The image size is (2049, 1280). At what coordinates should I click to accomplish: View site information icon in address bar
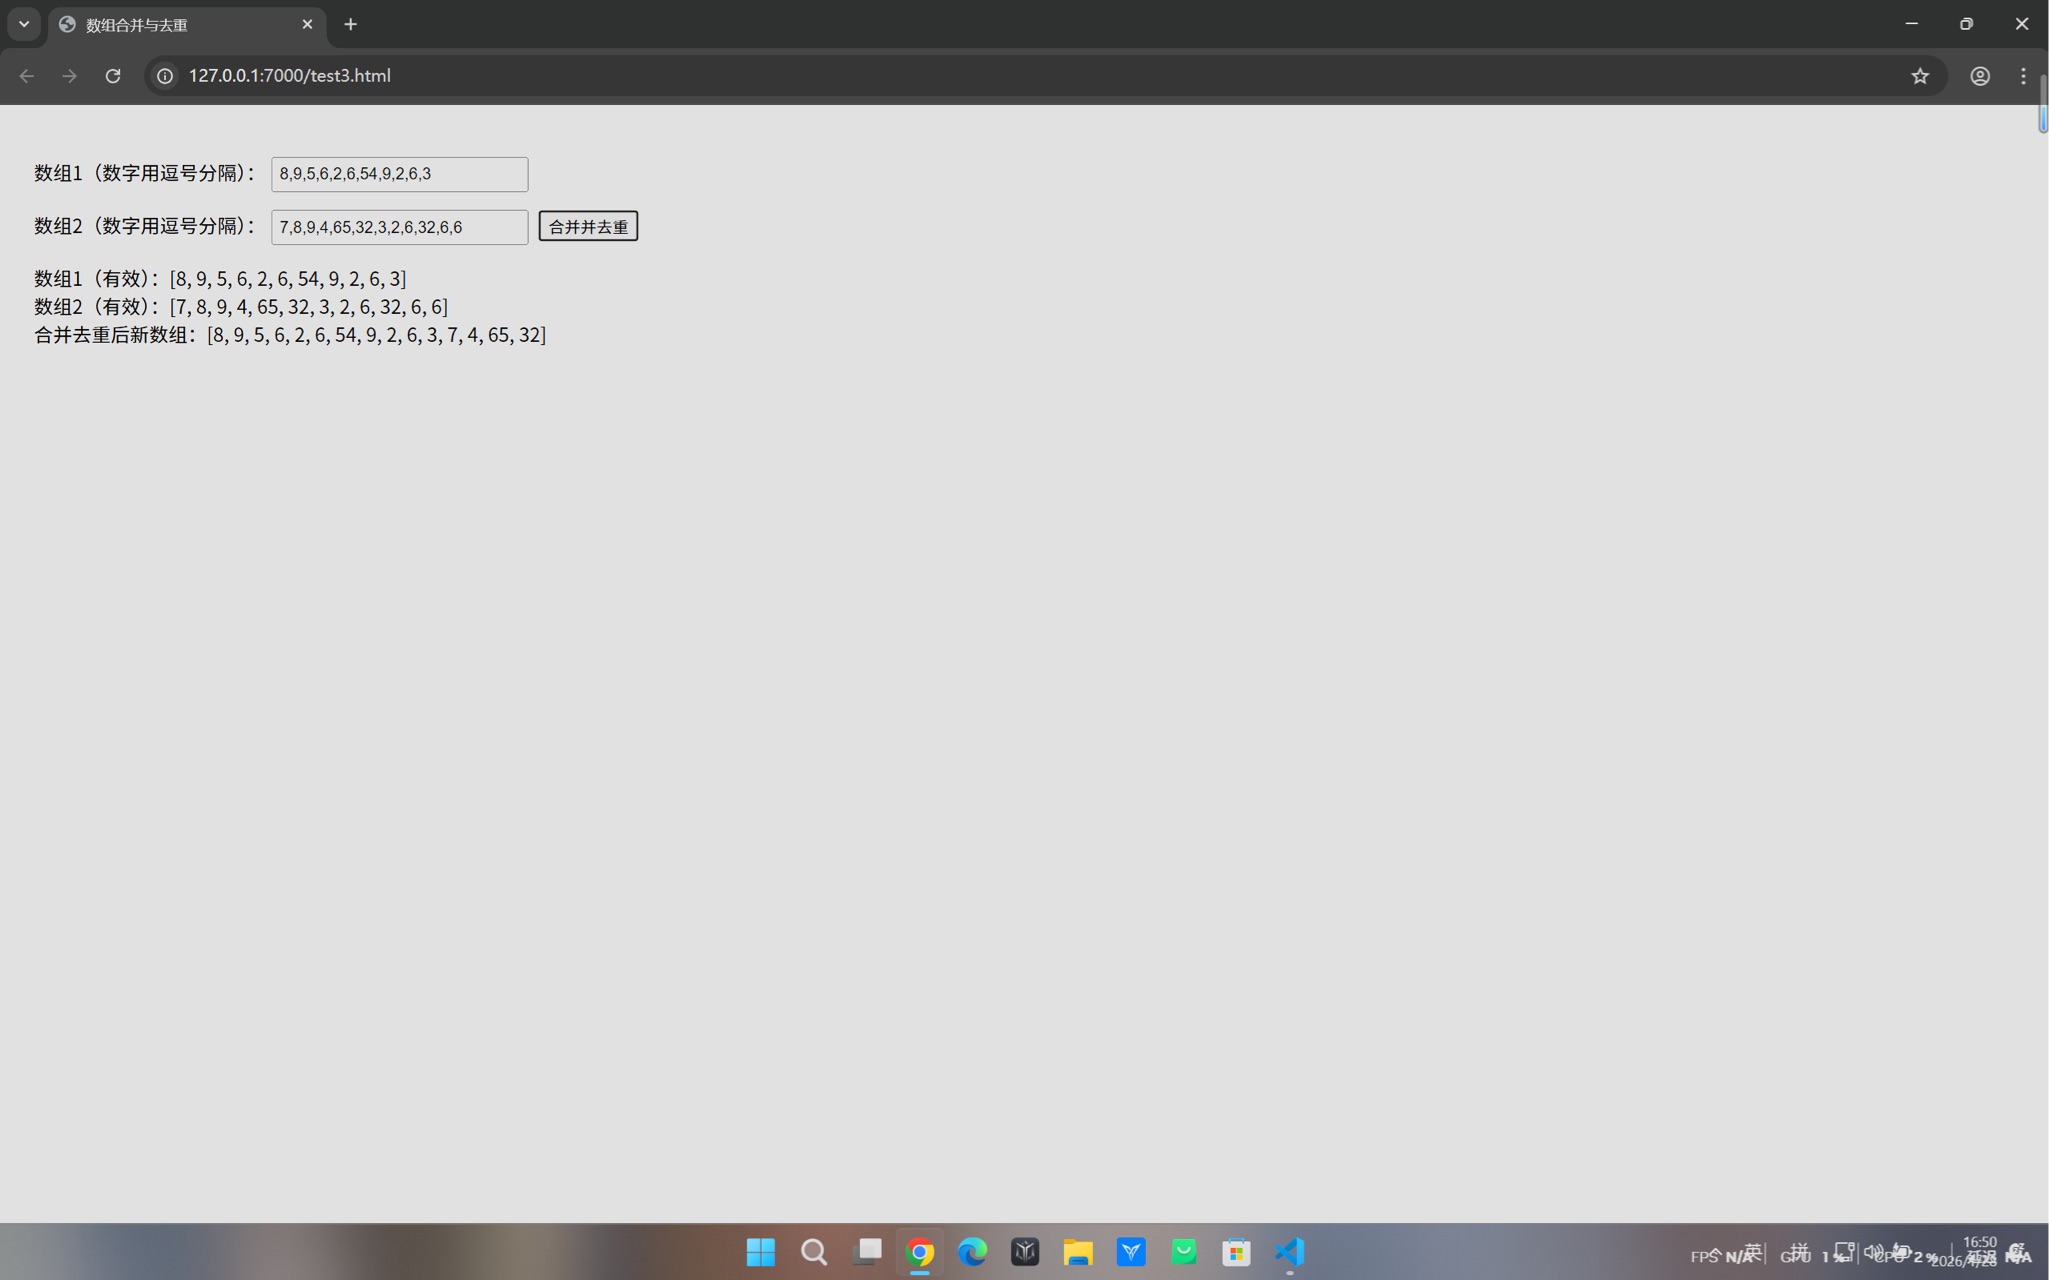tap(165, 76)
